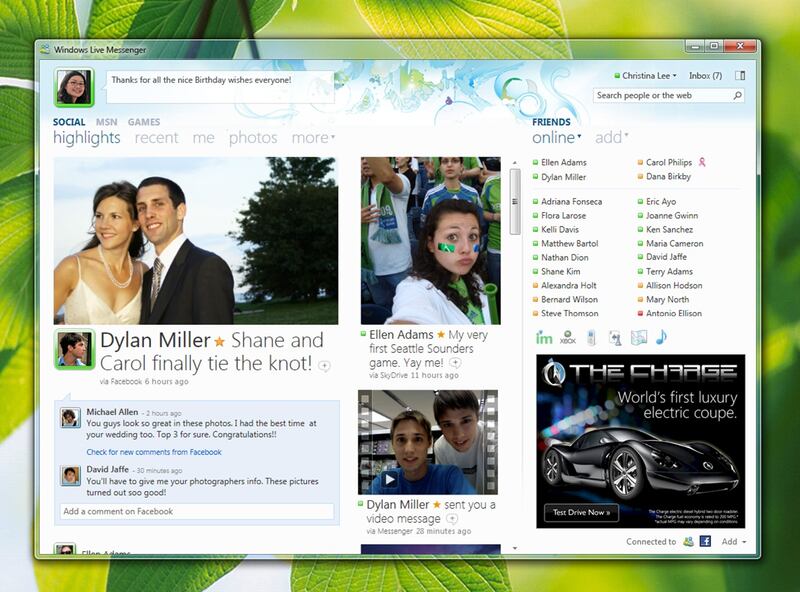Click the mobile device icon below friends

[x=591, y=338]
